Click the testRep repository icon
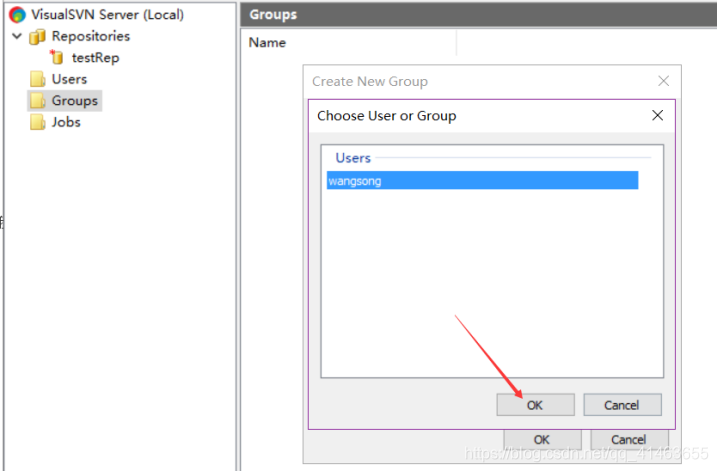718x472 pixels. click(57, 57)
